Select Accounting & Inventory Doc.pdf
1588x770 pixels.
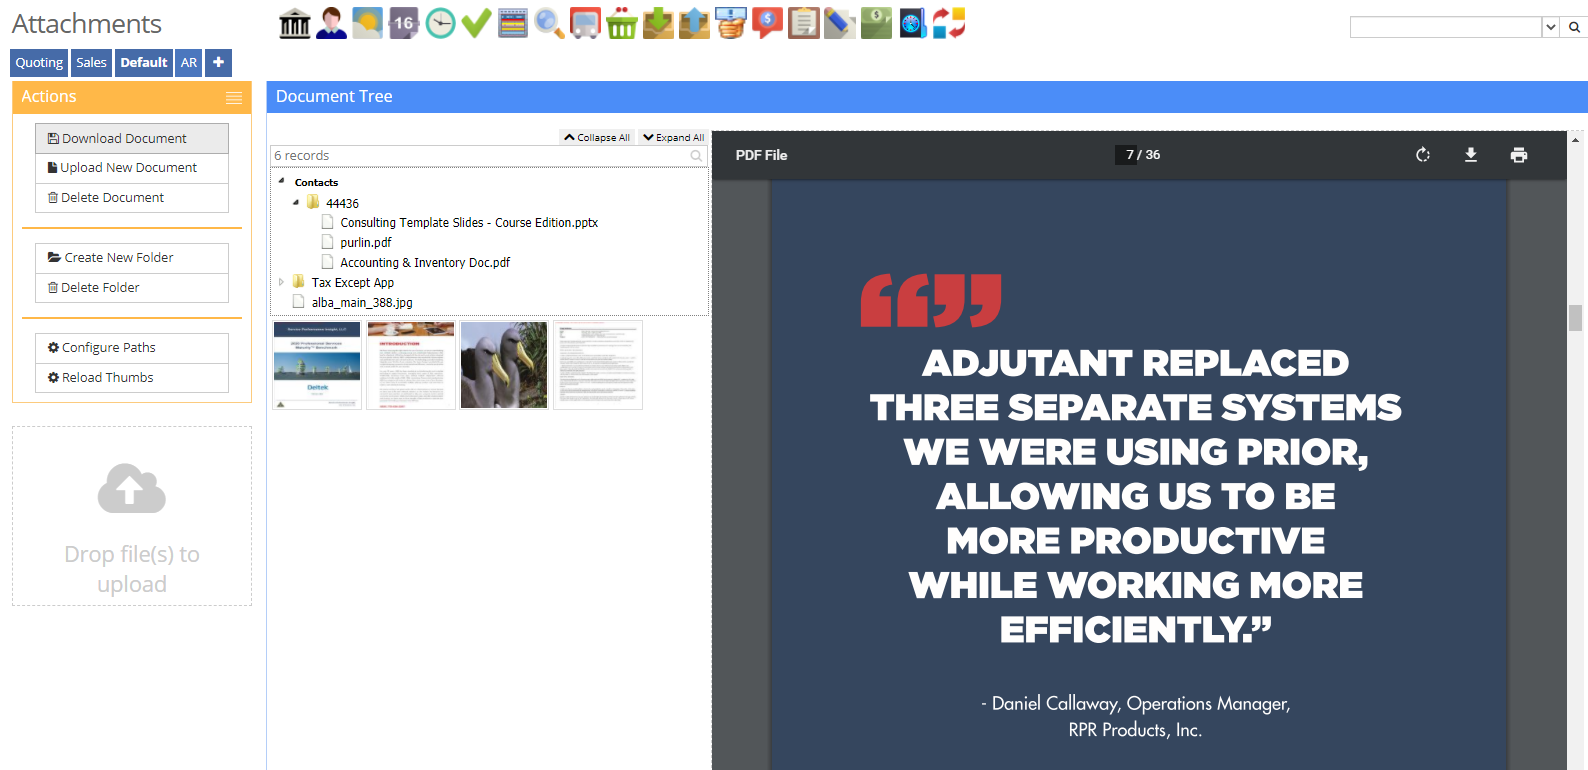click(x=425, y=263)
